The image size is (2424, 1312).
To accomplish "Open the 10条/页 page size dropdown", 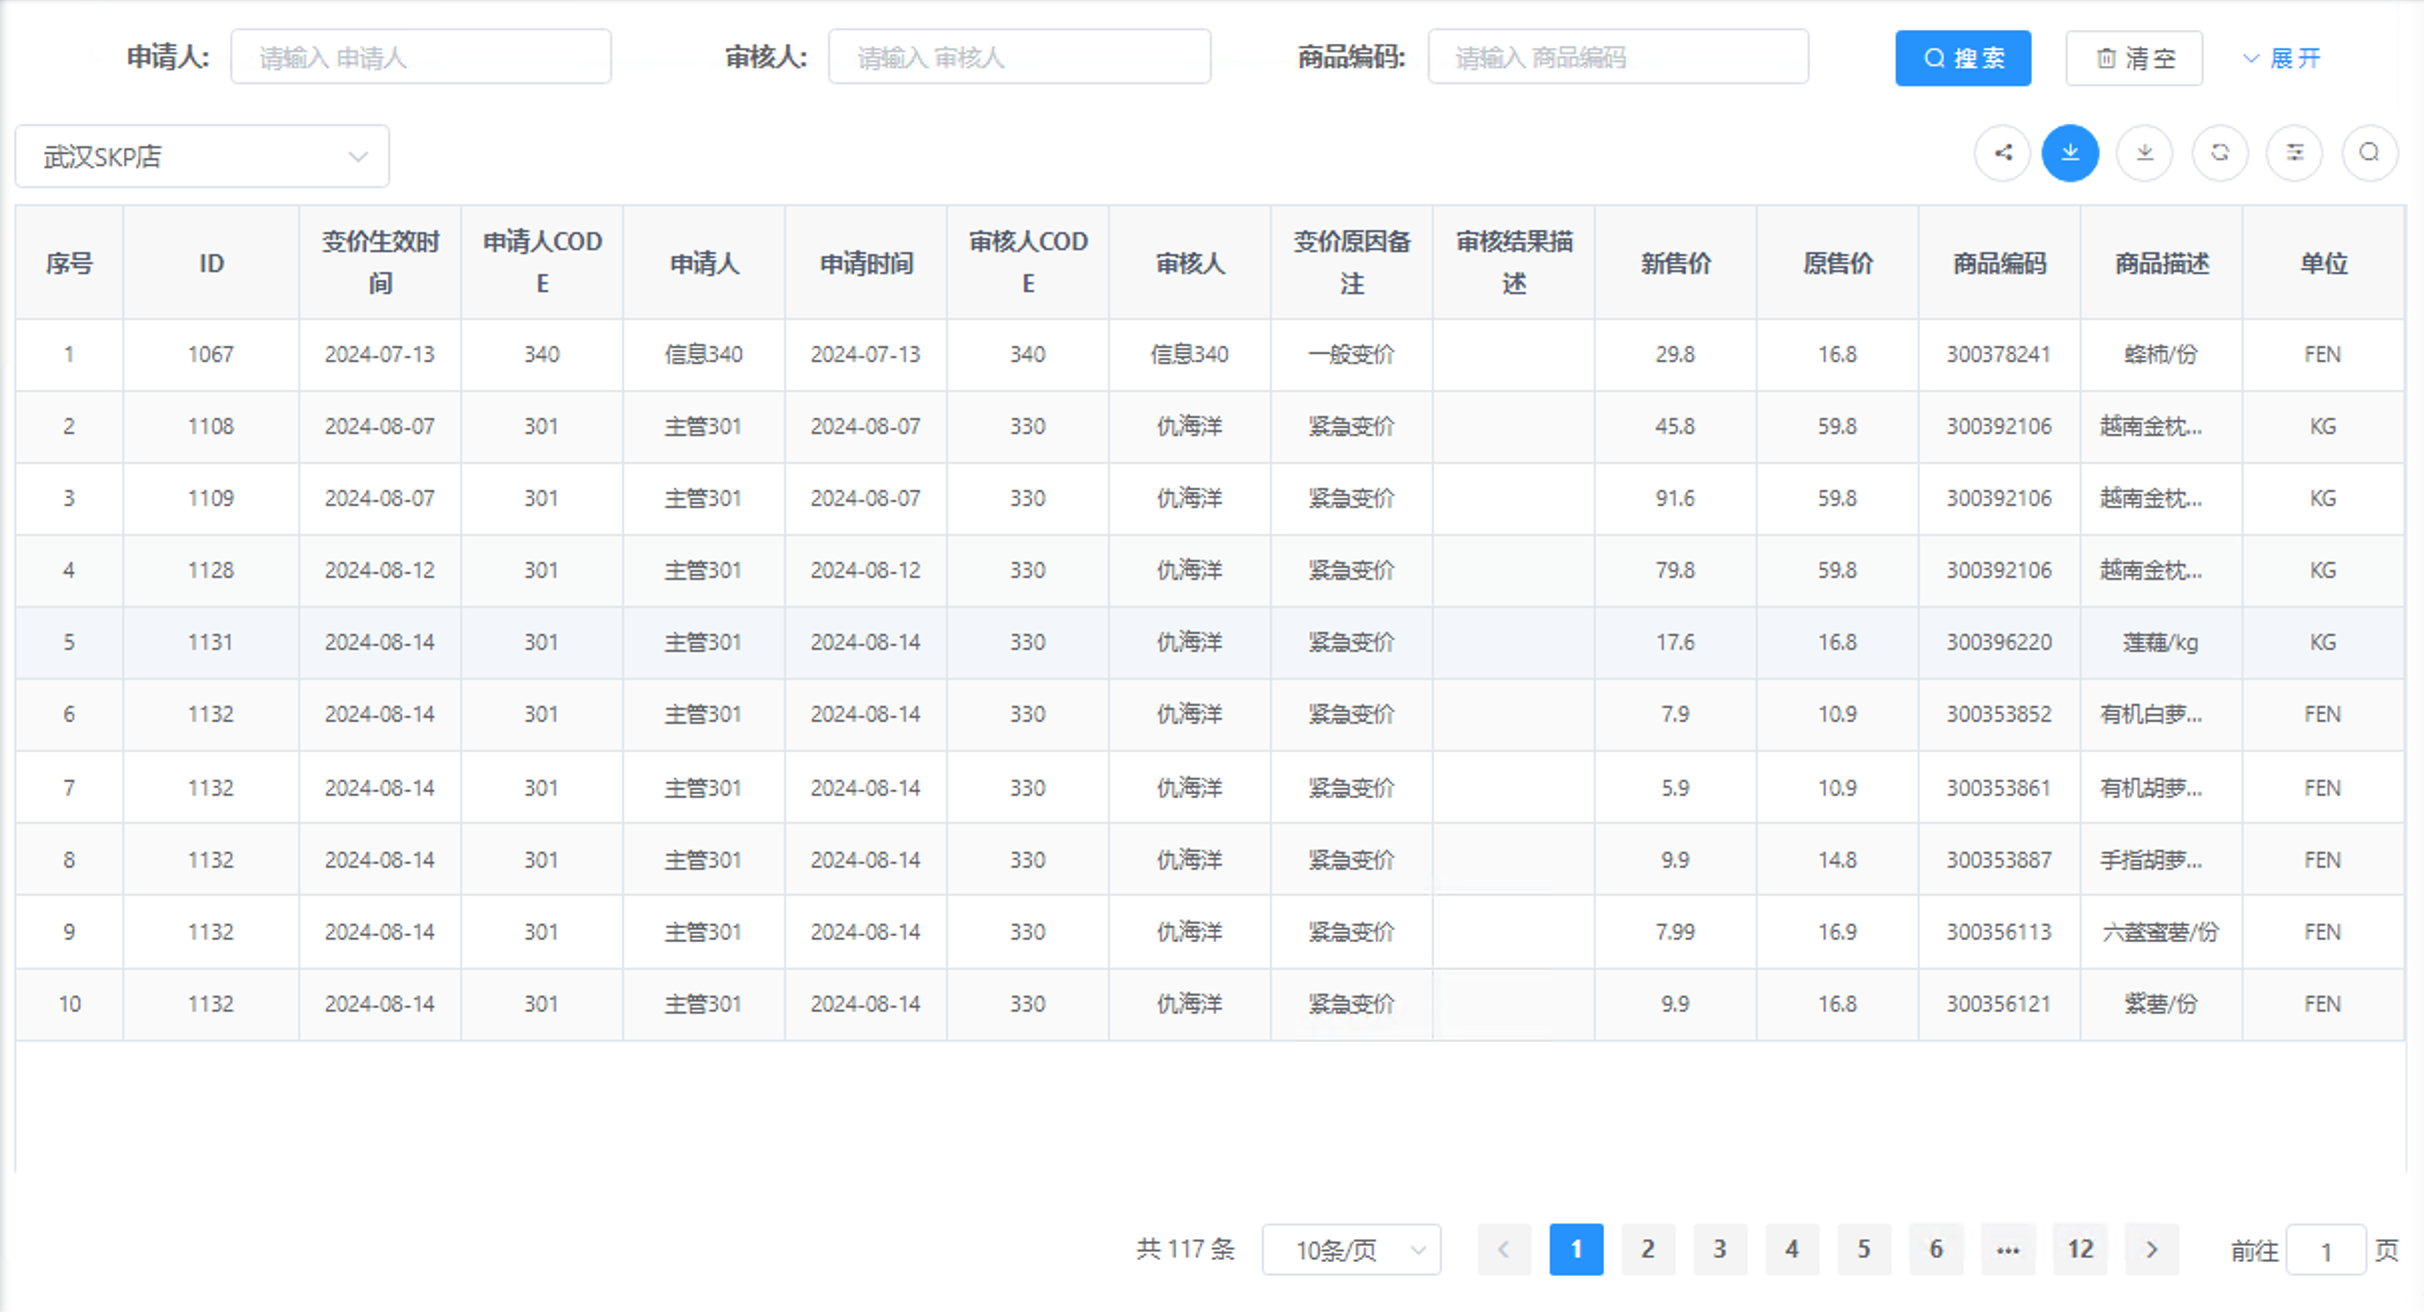I will (1351, 1250).
